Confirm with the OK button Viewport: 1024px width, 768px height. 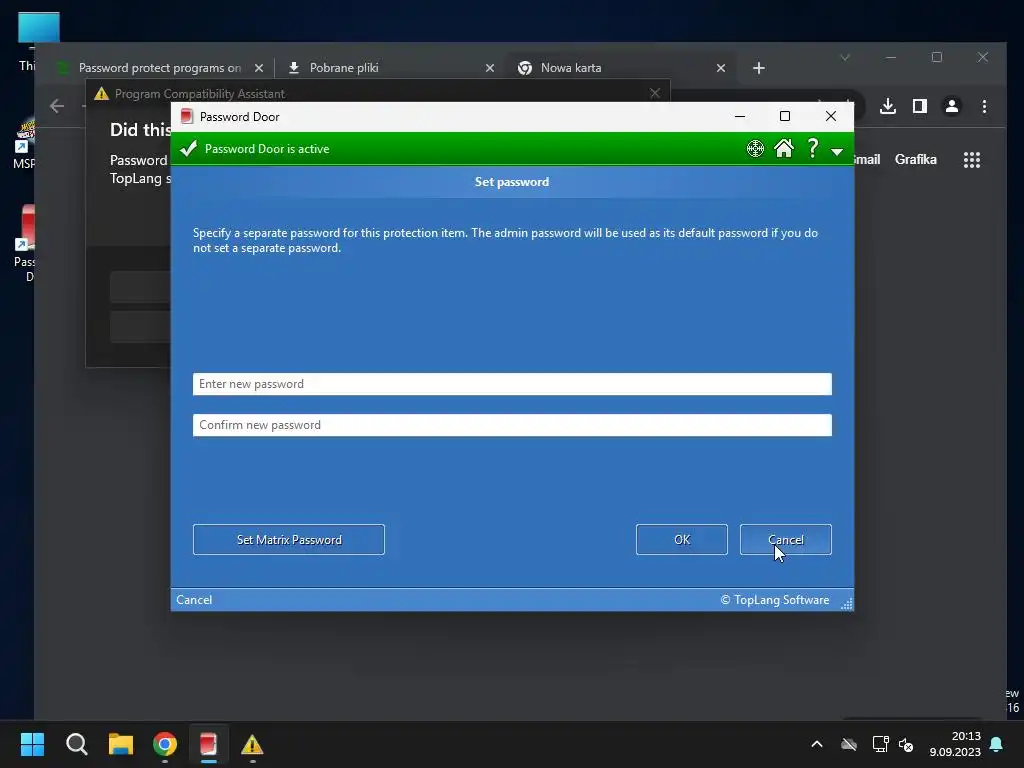682,539
